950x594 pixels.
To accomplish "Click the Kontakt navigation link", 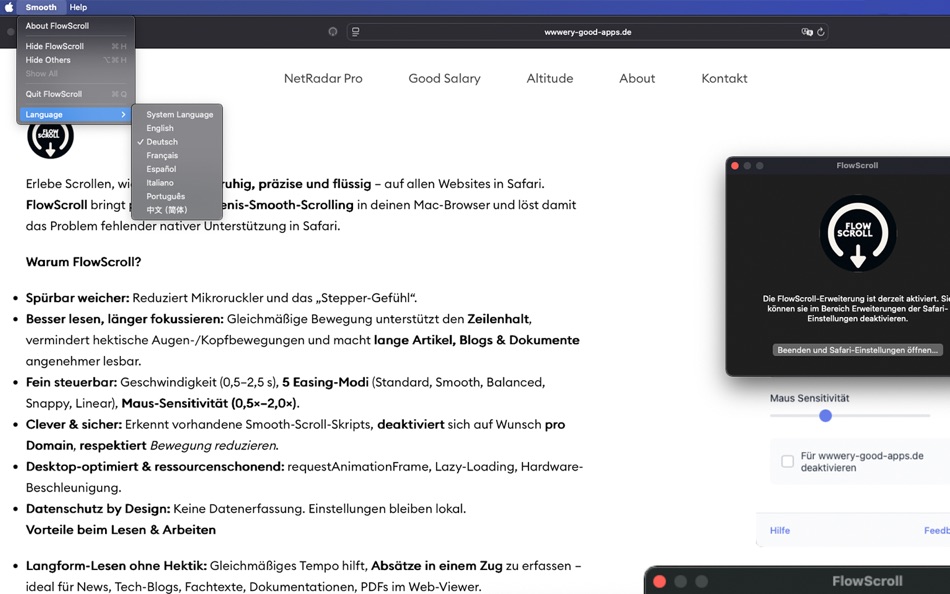I will 724,78.
